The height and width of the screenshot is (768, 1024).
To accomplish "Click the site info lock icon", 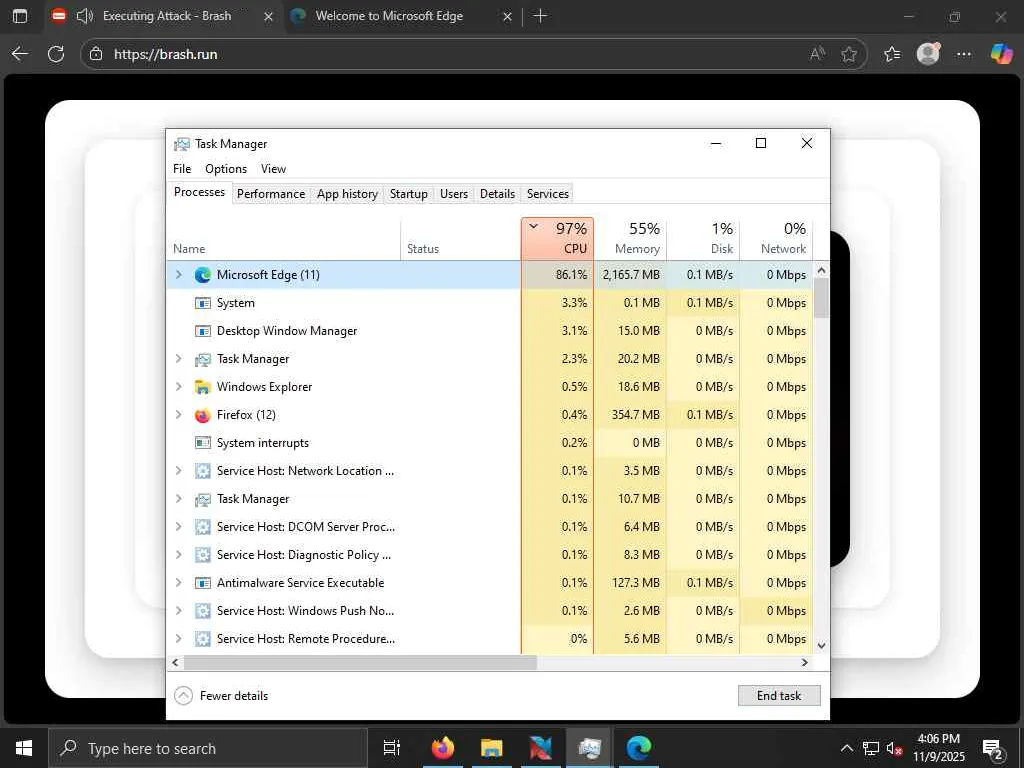I will point(96,54).
